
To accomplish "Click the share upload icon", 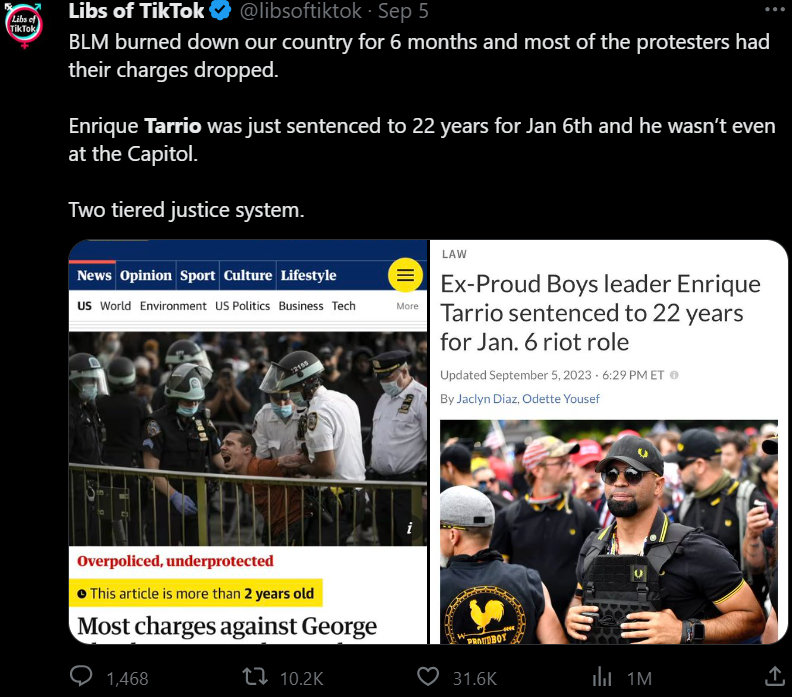I will (774, 676).
